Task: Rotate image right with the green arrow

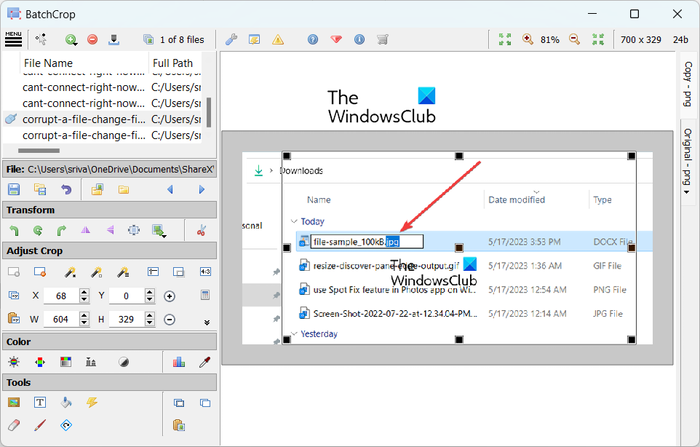Action: [61, 230]
